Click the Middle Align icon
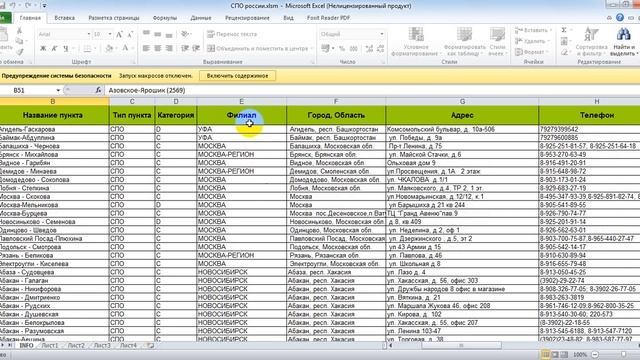The width and height of the screenshot is (640, 360). pos(158,34)
